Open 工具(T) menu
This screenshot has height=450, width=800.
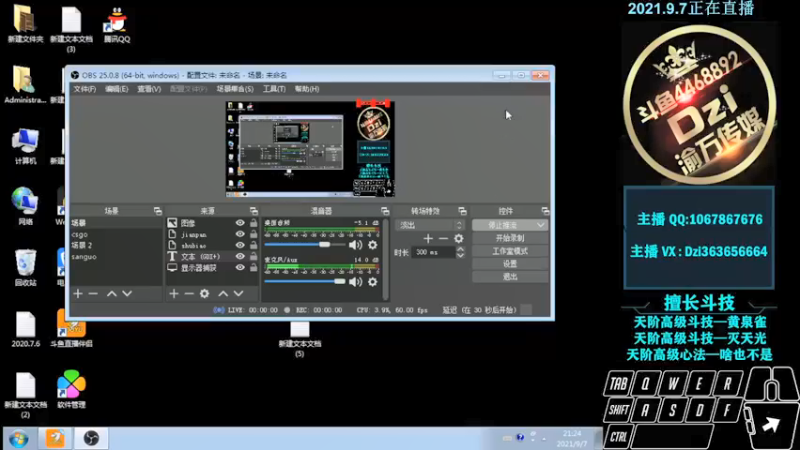274,89
